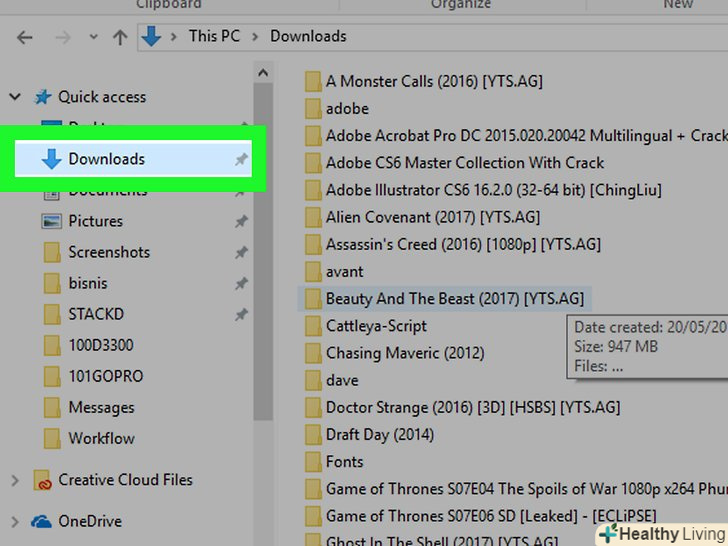Screen dimensions: 728x546
Task: Open the chevron before This PC
Action: (174, 36)
